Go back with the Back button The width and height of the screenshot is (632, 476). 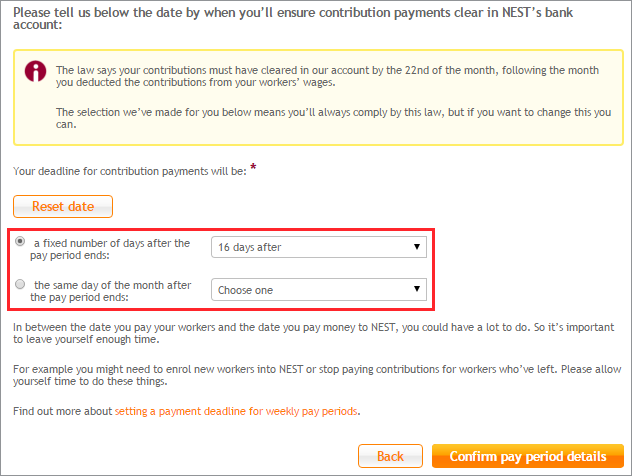390,456
